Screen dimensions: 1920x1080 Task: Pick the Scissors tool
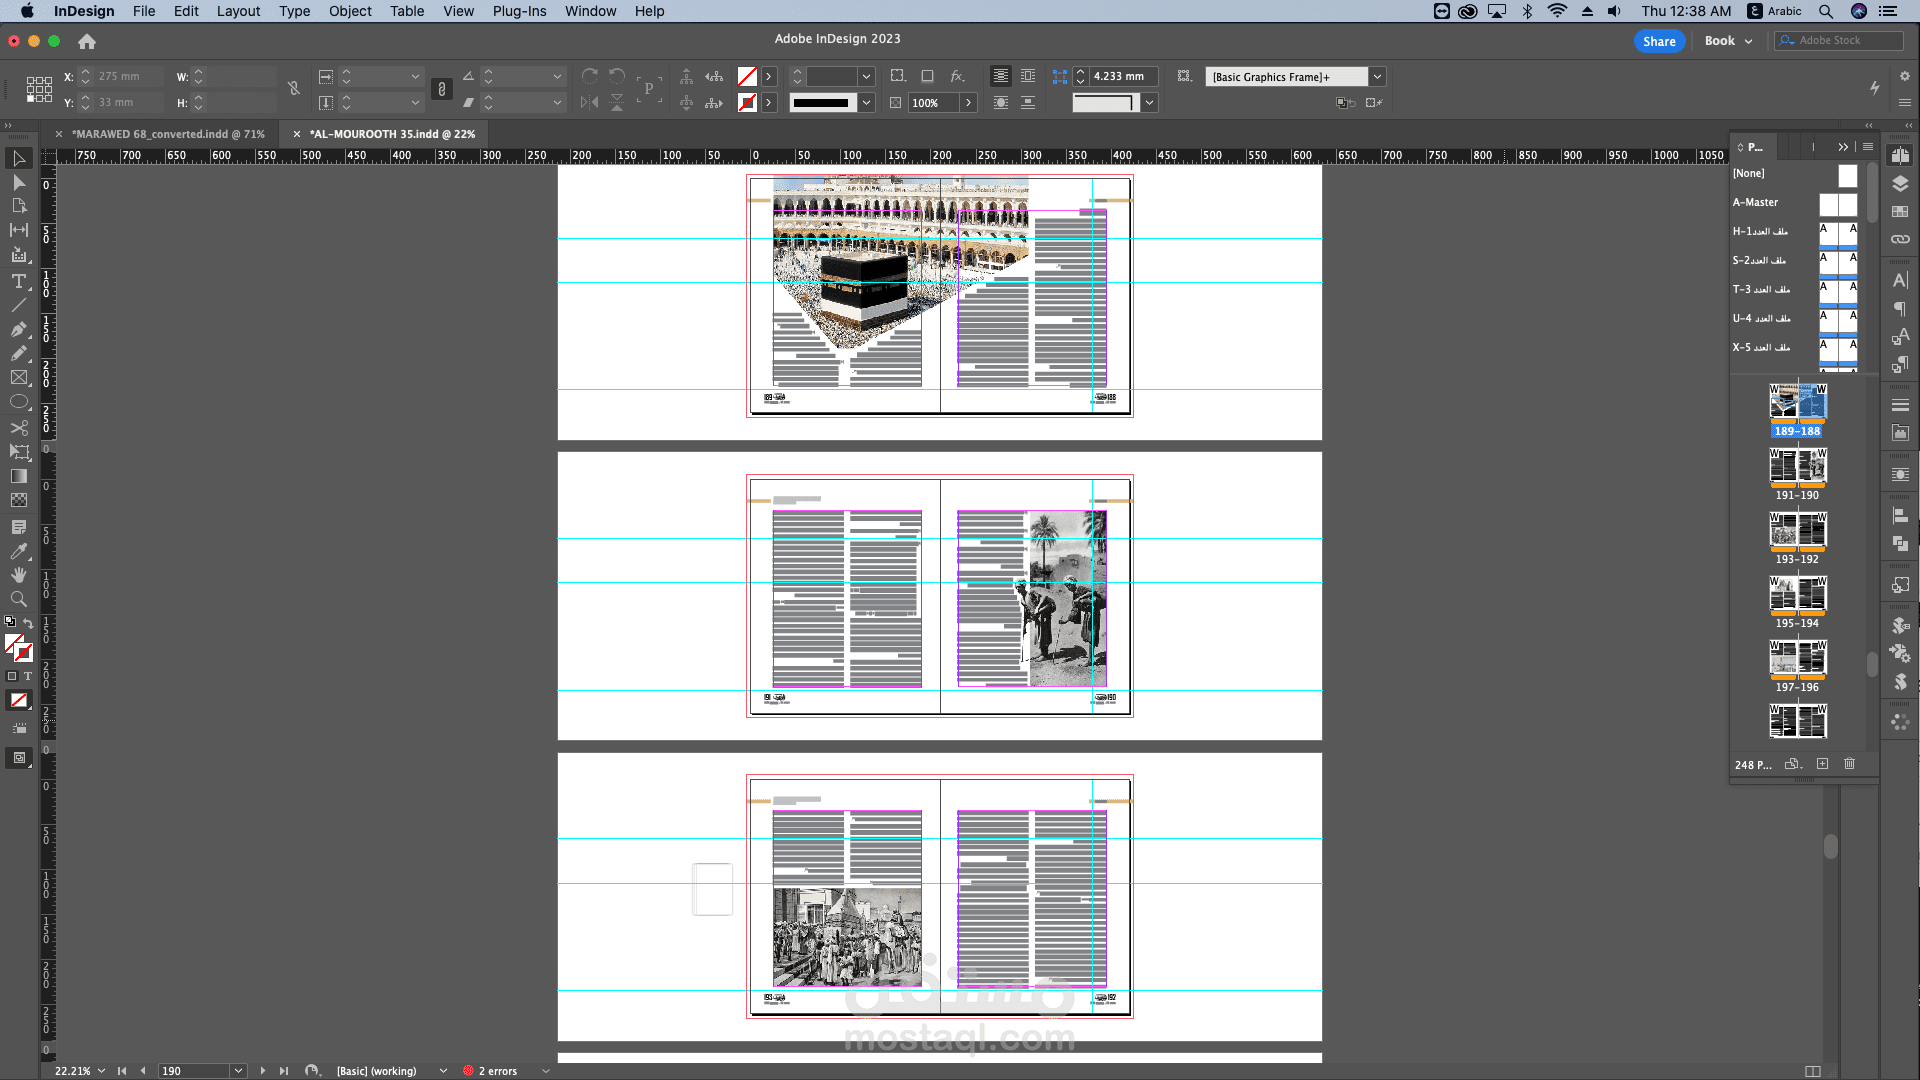click(x=18, y=427)
